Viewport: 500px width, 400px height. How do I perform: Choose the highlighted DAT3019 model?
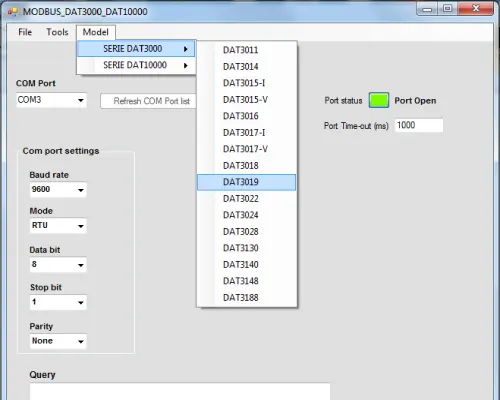246,182
